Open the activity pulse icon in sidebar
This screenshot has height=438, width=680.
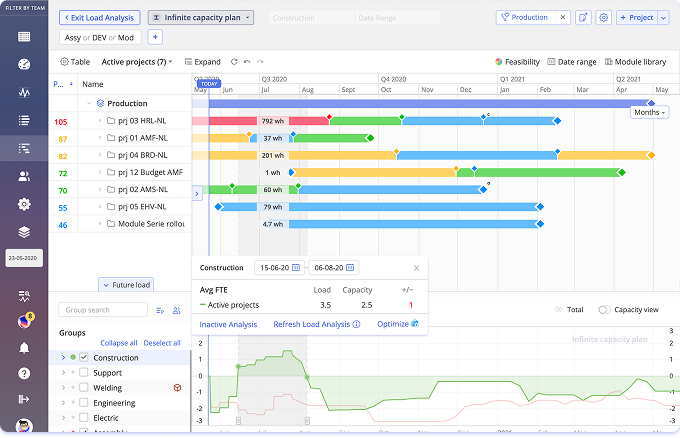click(x=24, y=92)
